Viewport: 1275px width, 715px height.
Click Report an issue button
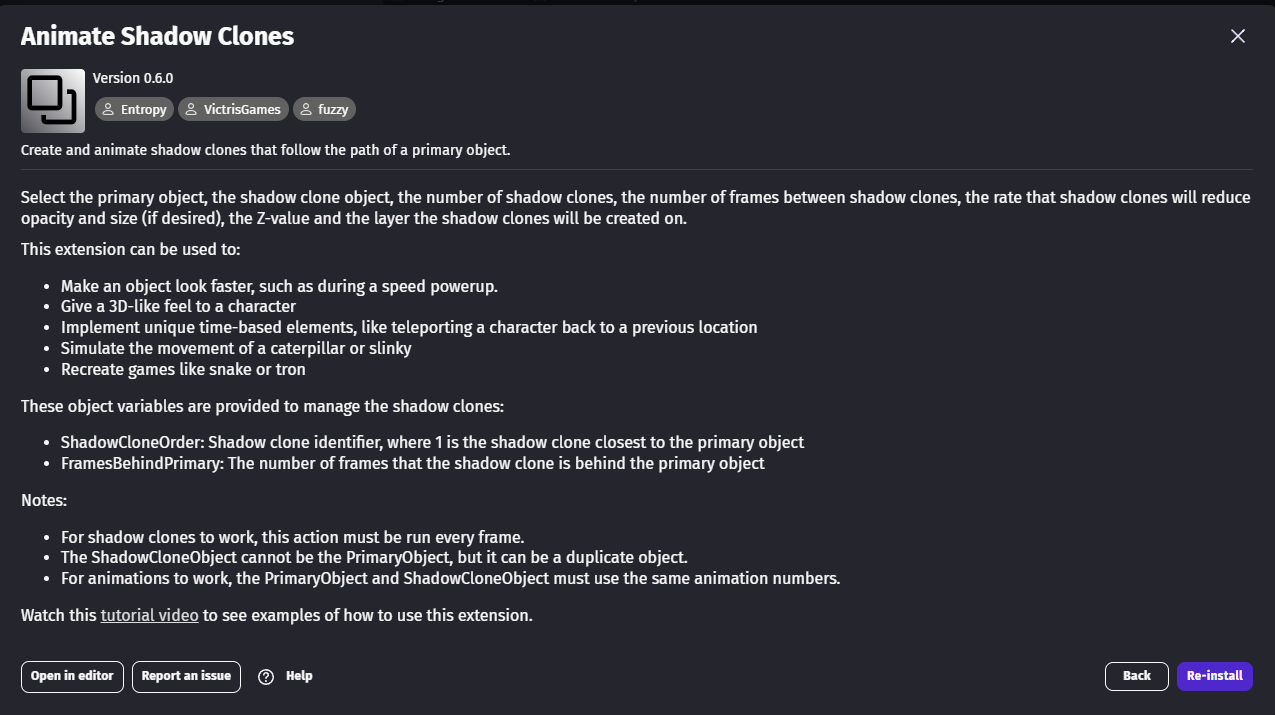tap(186, 676)
